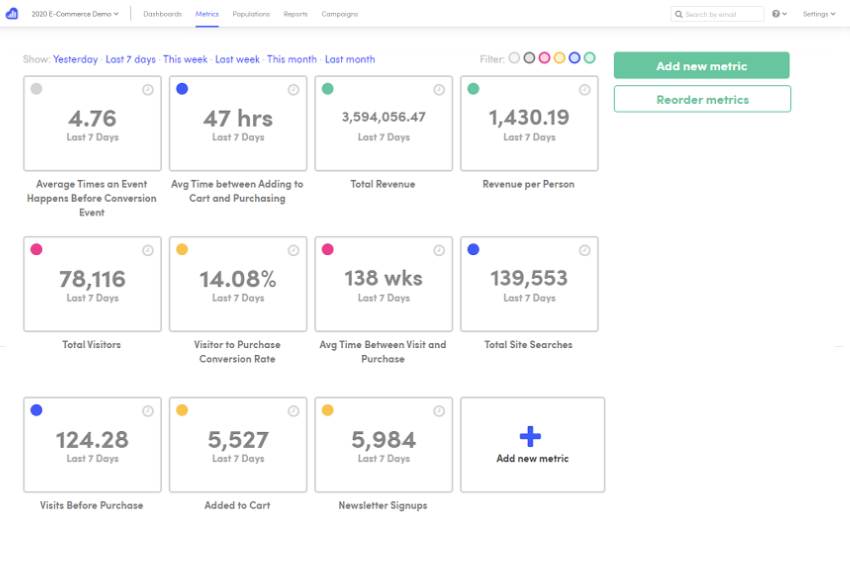
Task: Select the yellow filter color swatch
Action: tap(559, 58)
